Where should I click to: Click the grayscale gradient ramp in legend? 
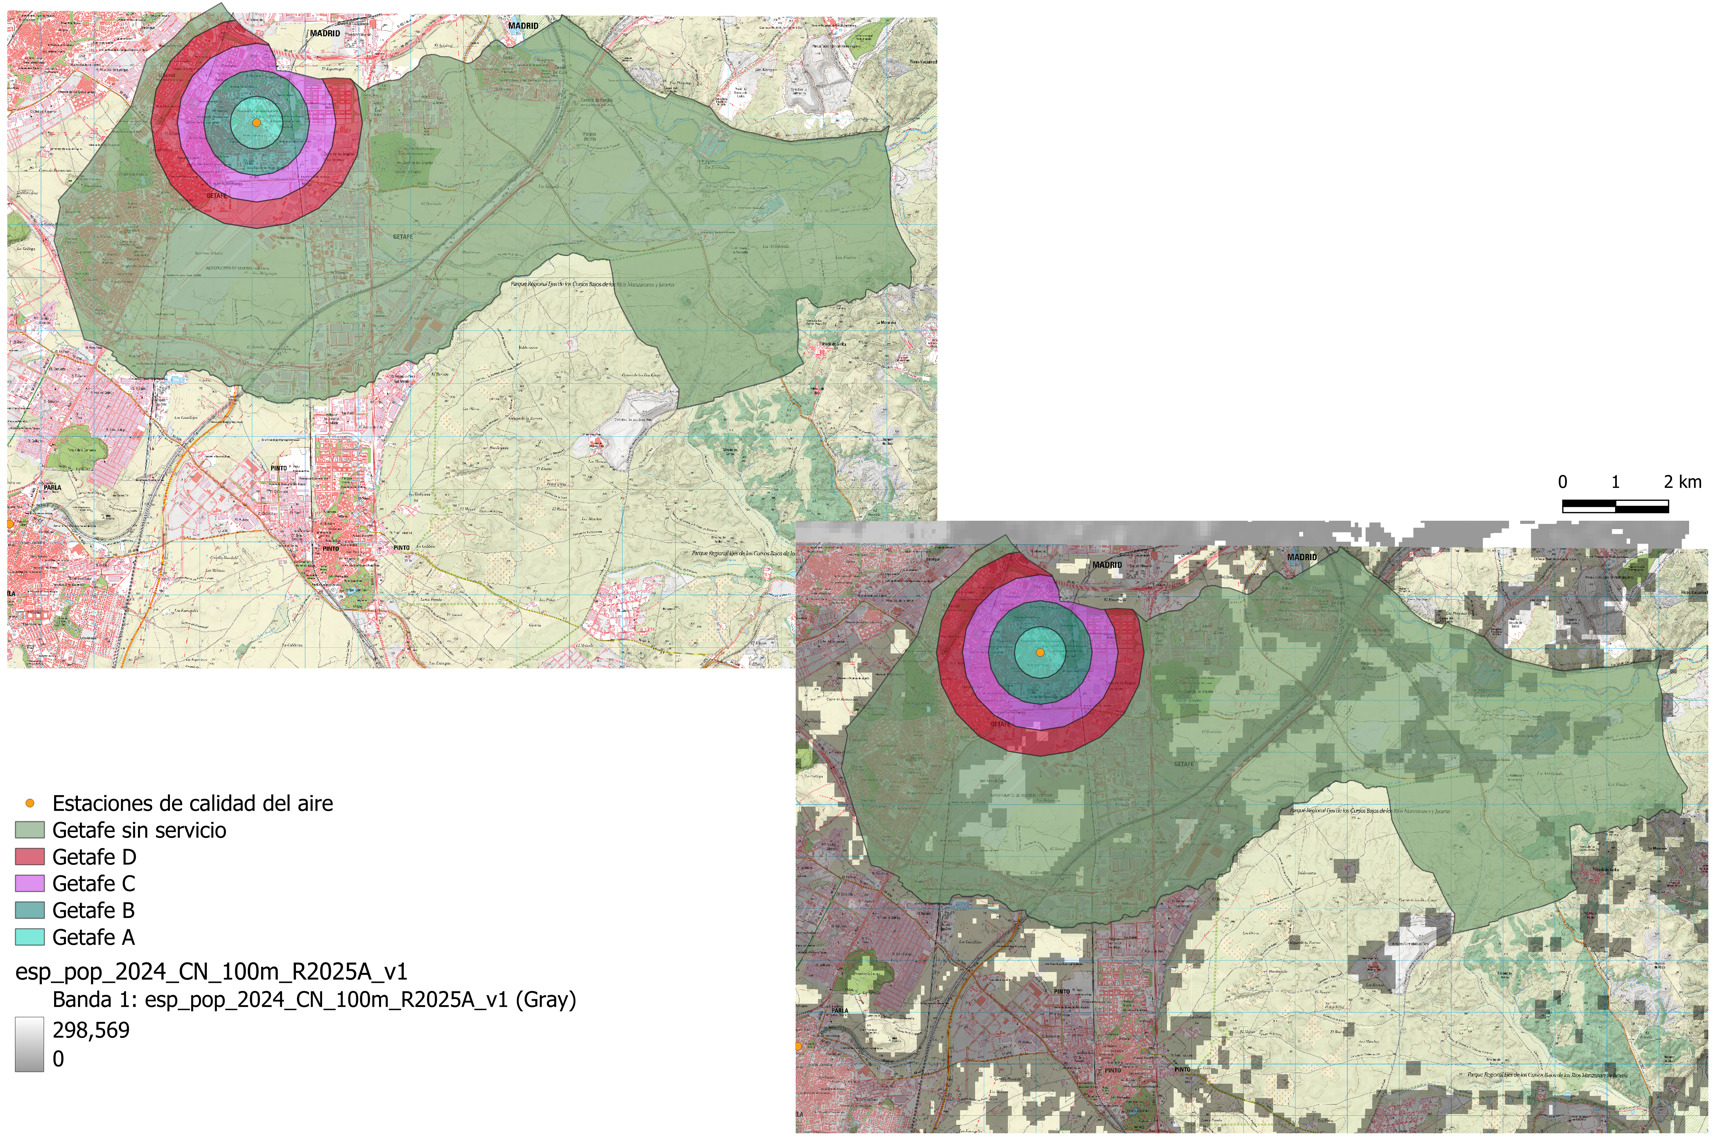(x=30, y=1044)
